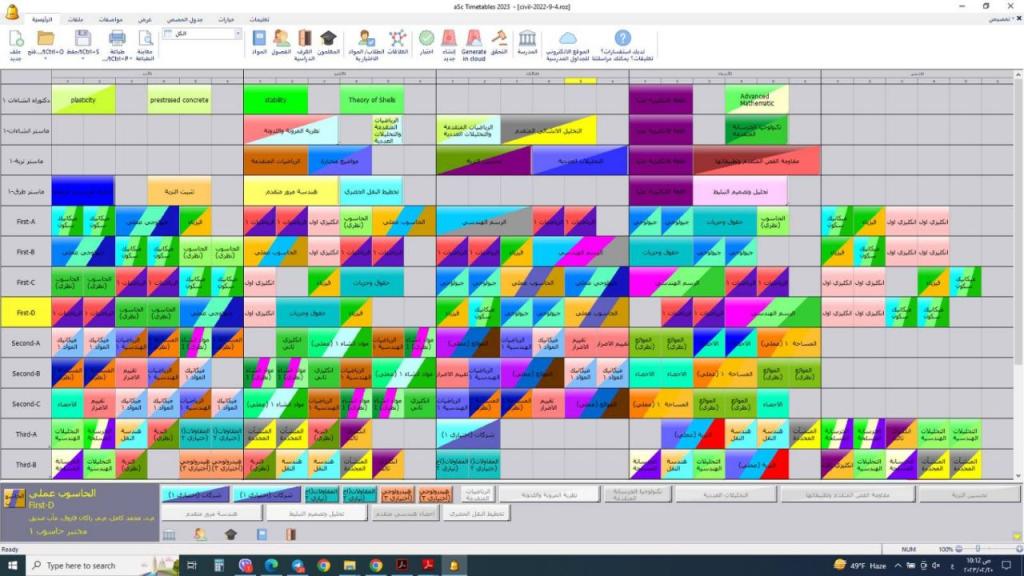The image size is (1024, 576).
Task: Click the help question mark icon
Action: pyautogui.click(x=622, y=38)
